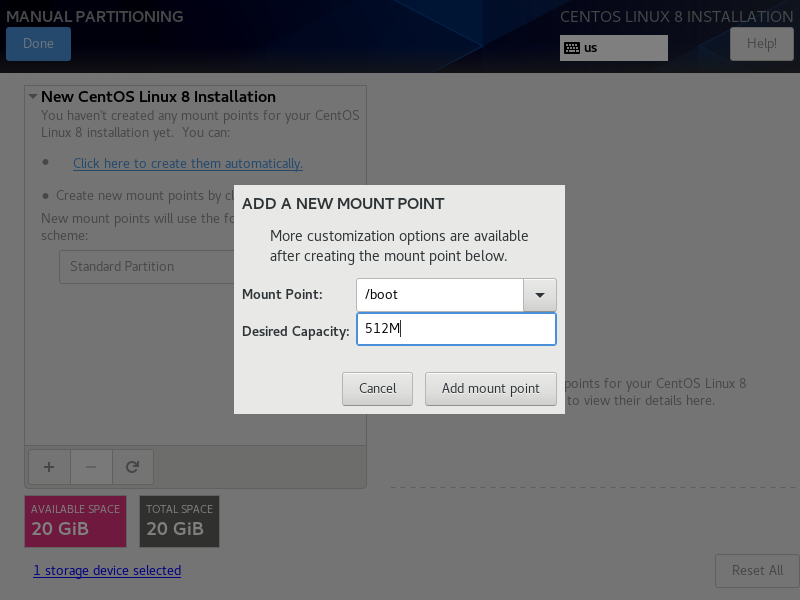800x600 pixels.
Task: Click the Desired Capacity input field
Action: pos(456,329)
